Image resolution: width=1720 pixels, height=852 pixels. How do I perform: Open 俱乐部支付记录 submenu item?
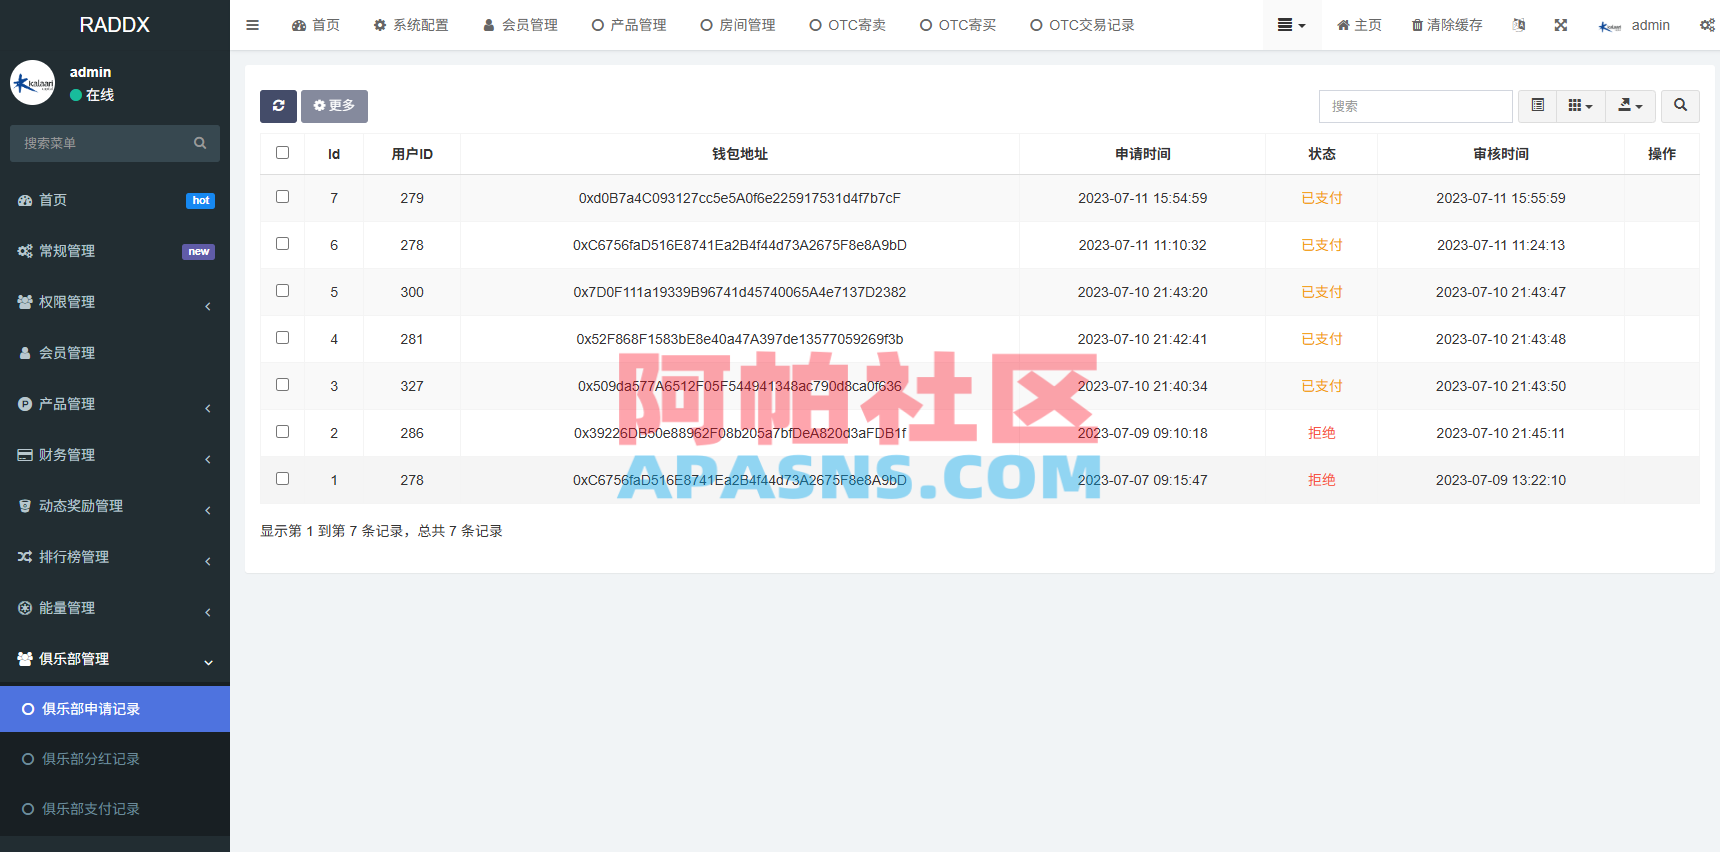[115, 809]
